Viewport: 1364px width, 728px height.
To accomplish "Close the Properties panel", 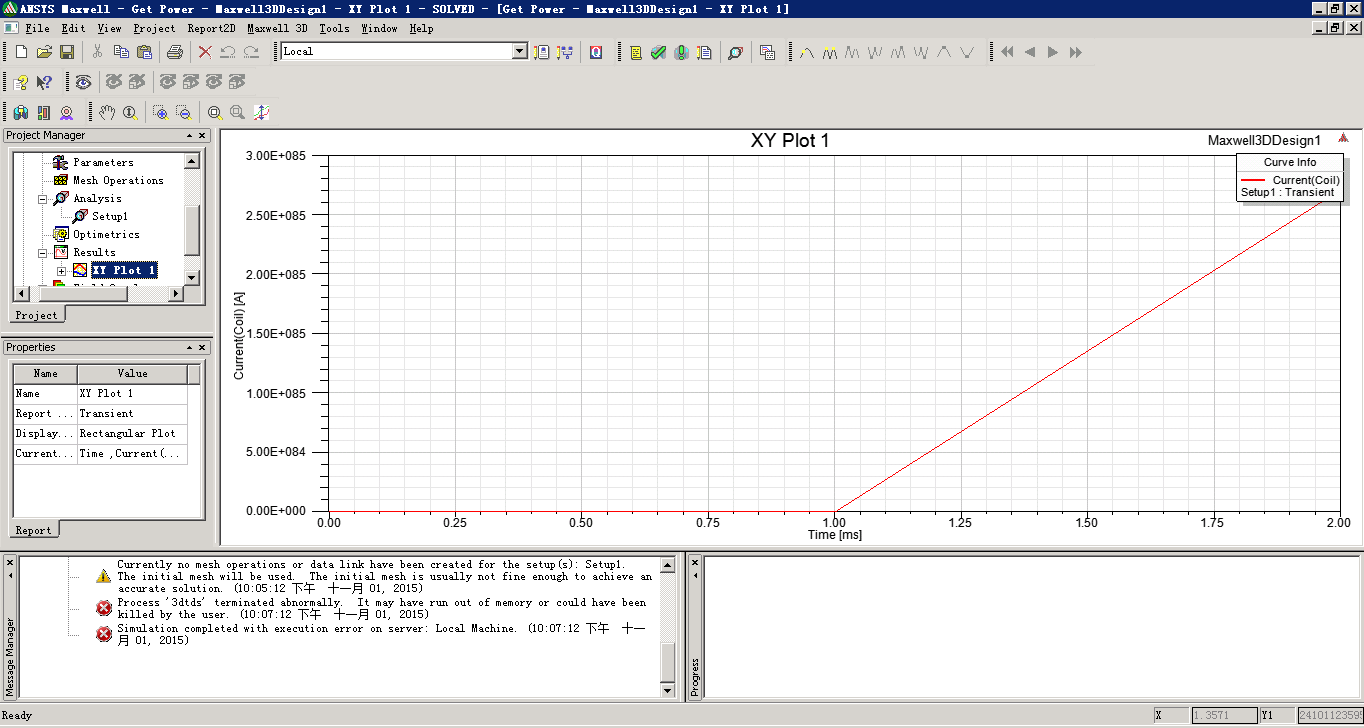I will [x=202, y=348].
